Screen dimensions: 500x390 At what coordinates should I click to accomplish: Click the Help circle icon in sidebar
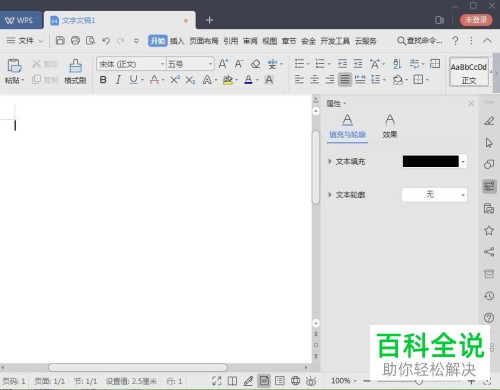(489, 318)
